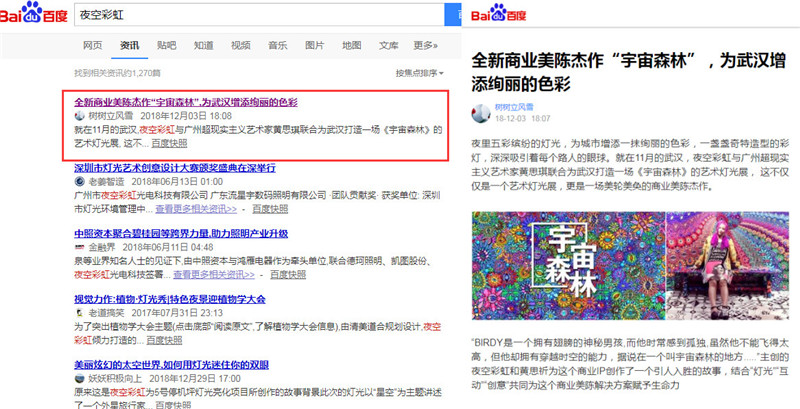Open 百度快照 for the 宇宙森林 result
The width and height of the screenshot is (800, 409).
pyautogui.click(x=169, y=143)
